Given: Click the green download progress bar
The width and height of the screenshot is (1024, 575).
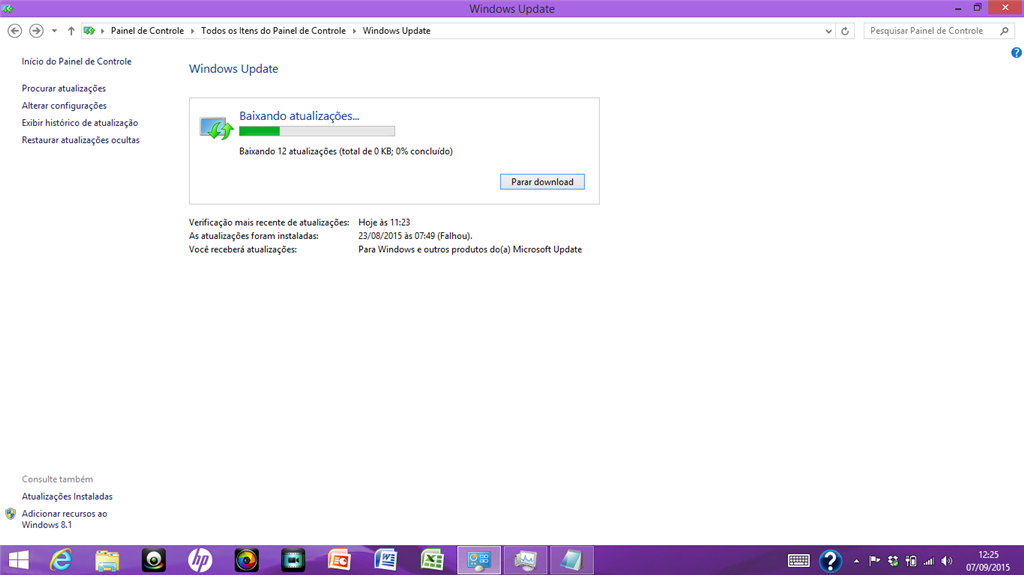Looking at the screenshot, I should pos(317,131).
